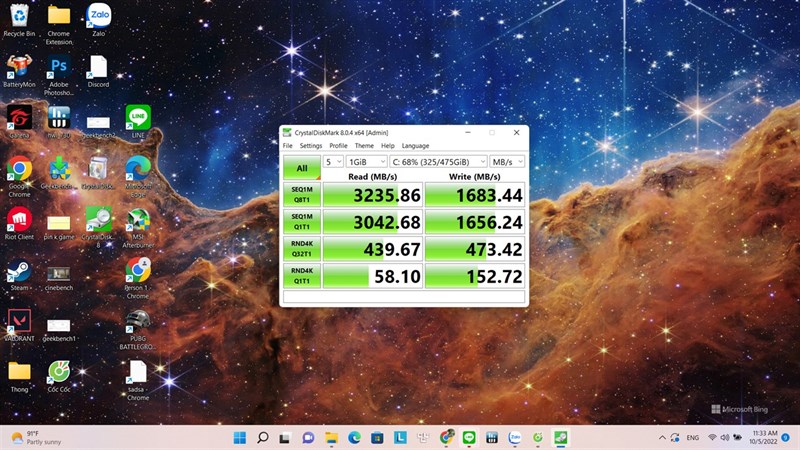Open Microsoft Store from the taskbar
Screen dimensions: 800x450
(x=377, y=437)
